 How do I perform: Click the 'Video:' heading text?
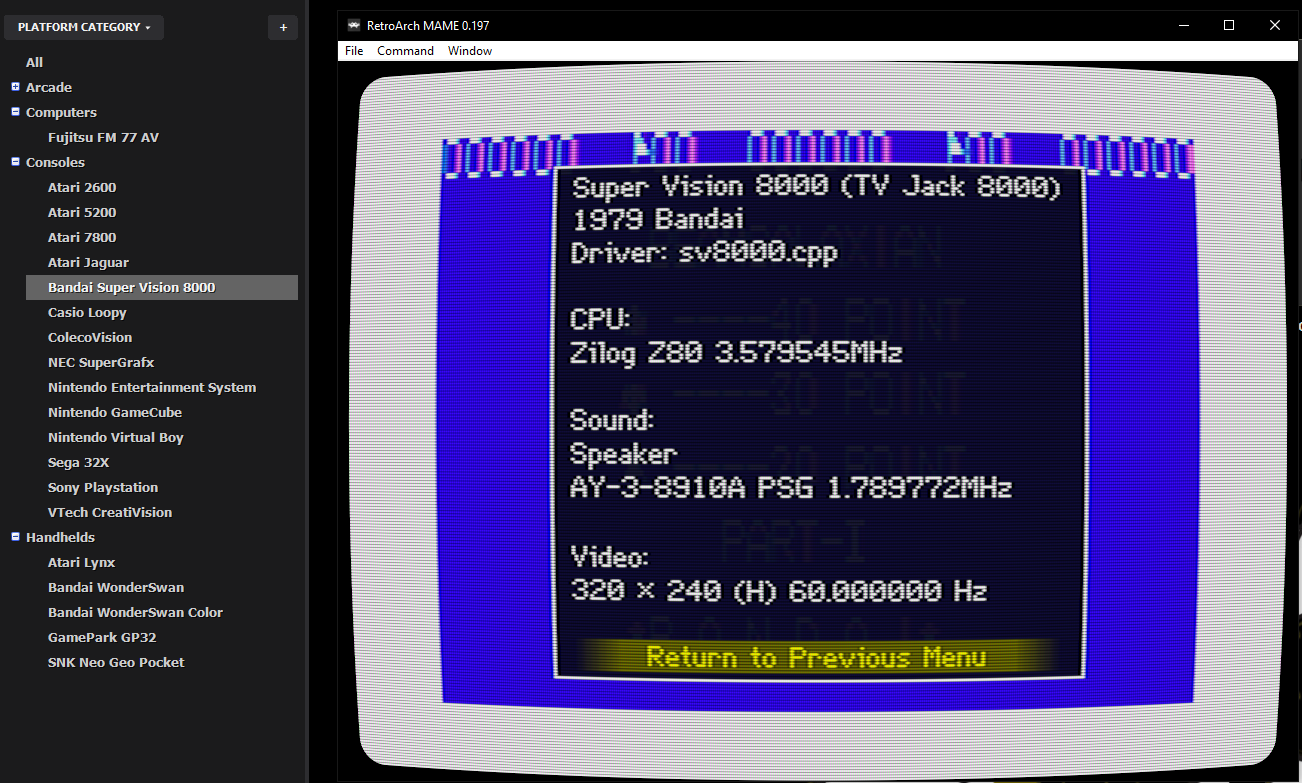pos(610,556)
